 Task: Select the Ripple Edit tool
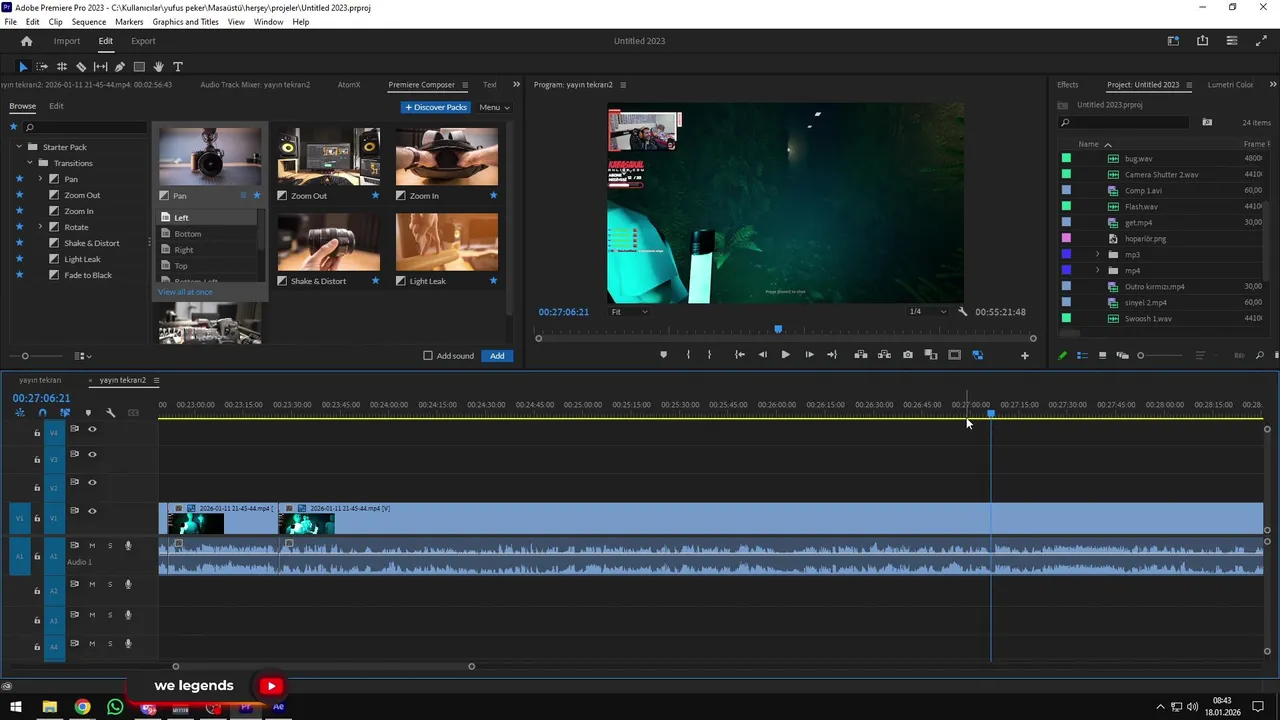point(62,67)
